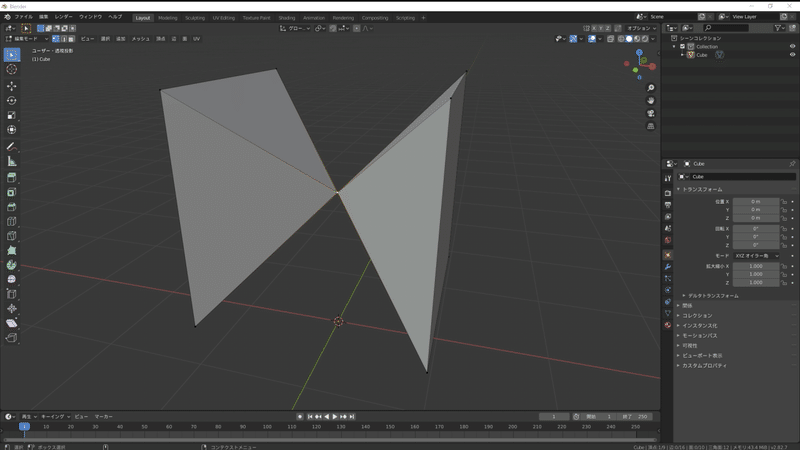Jump to the timeline start frame

[310, 417]
